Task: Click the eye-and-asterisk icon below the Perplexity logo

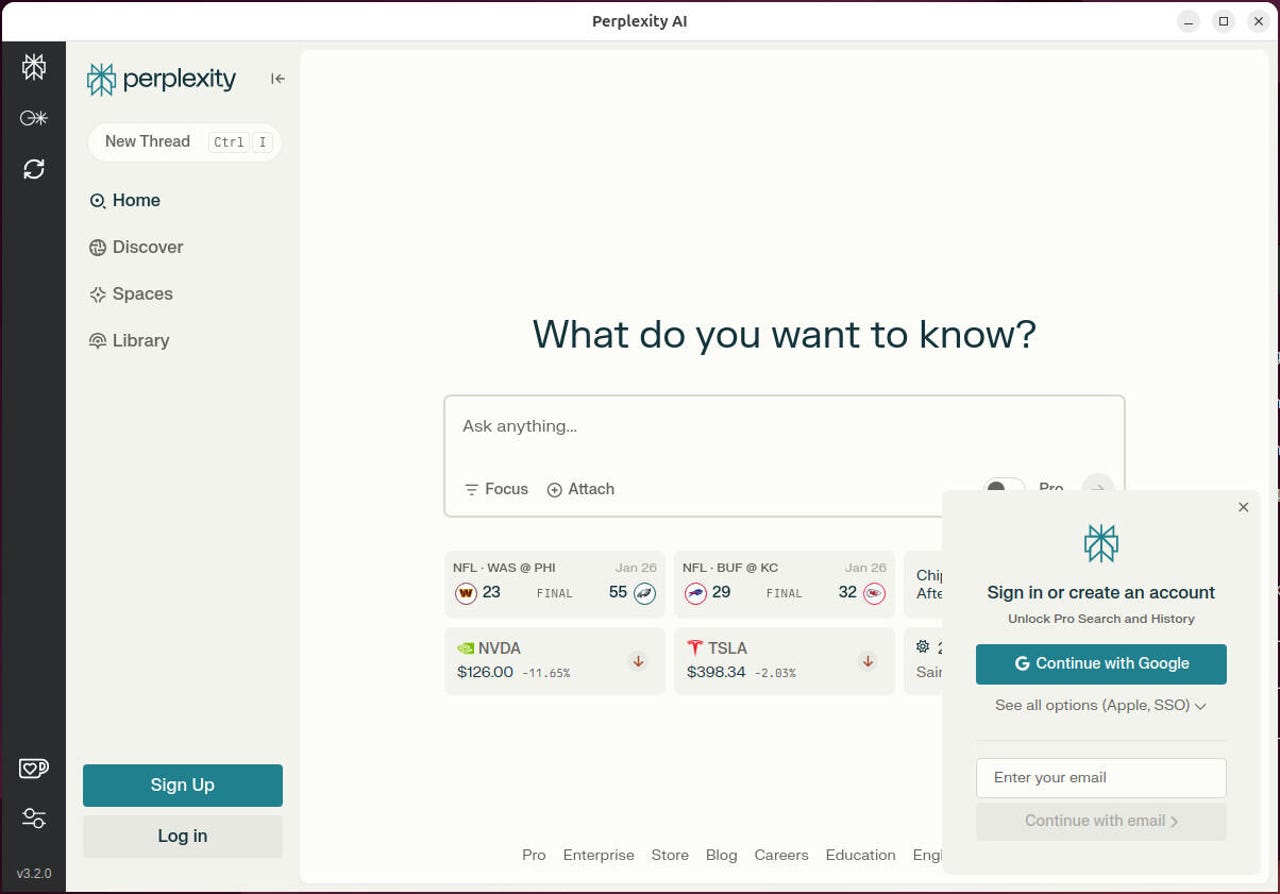Action: (x=34, y=118)
